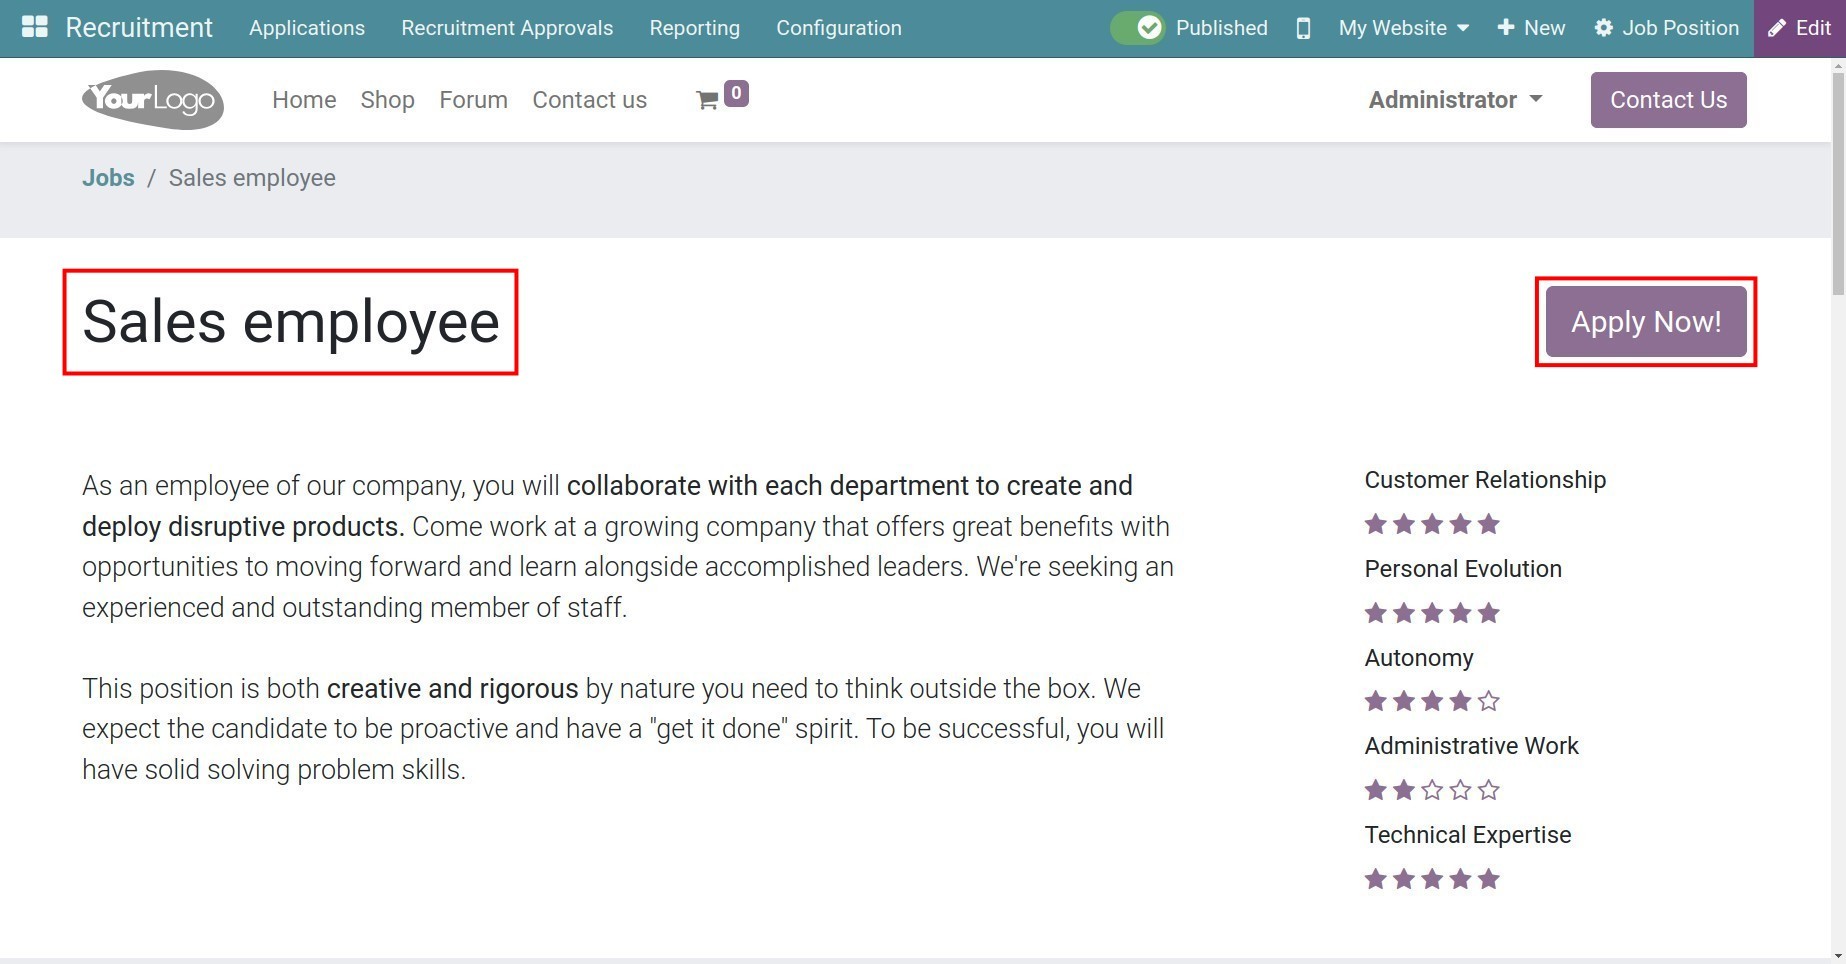Toggle the Published switch off
Screen dimensions: 1846x964
[1137, 28]
